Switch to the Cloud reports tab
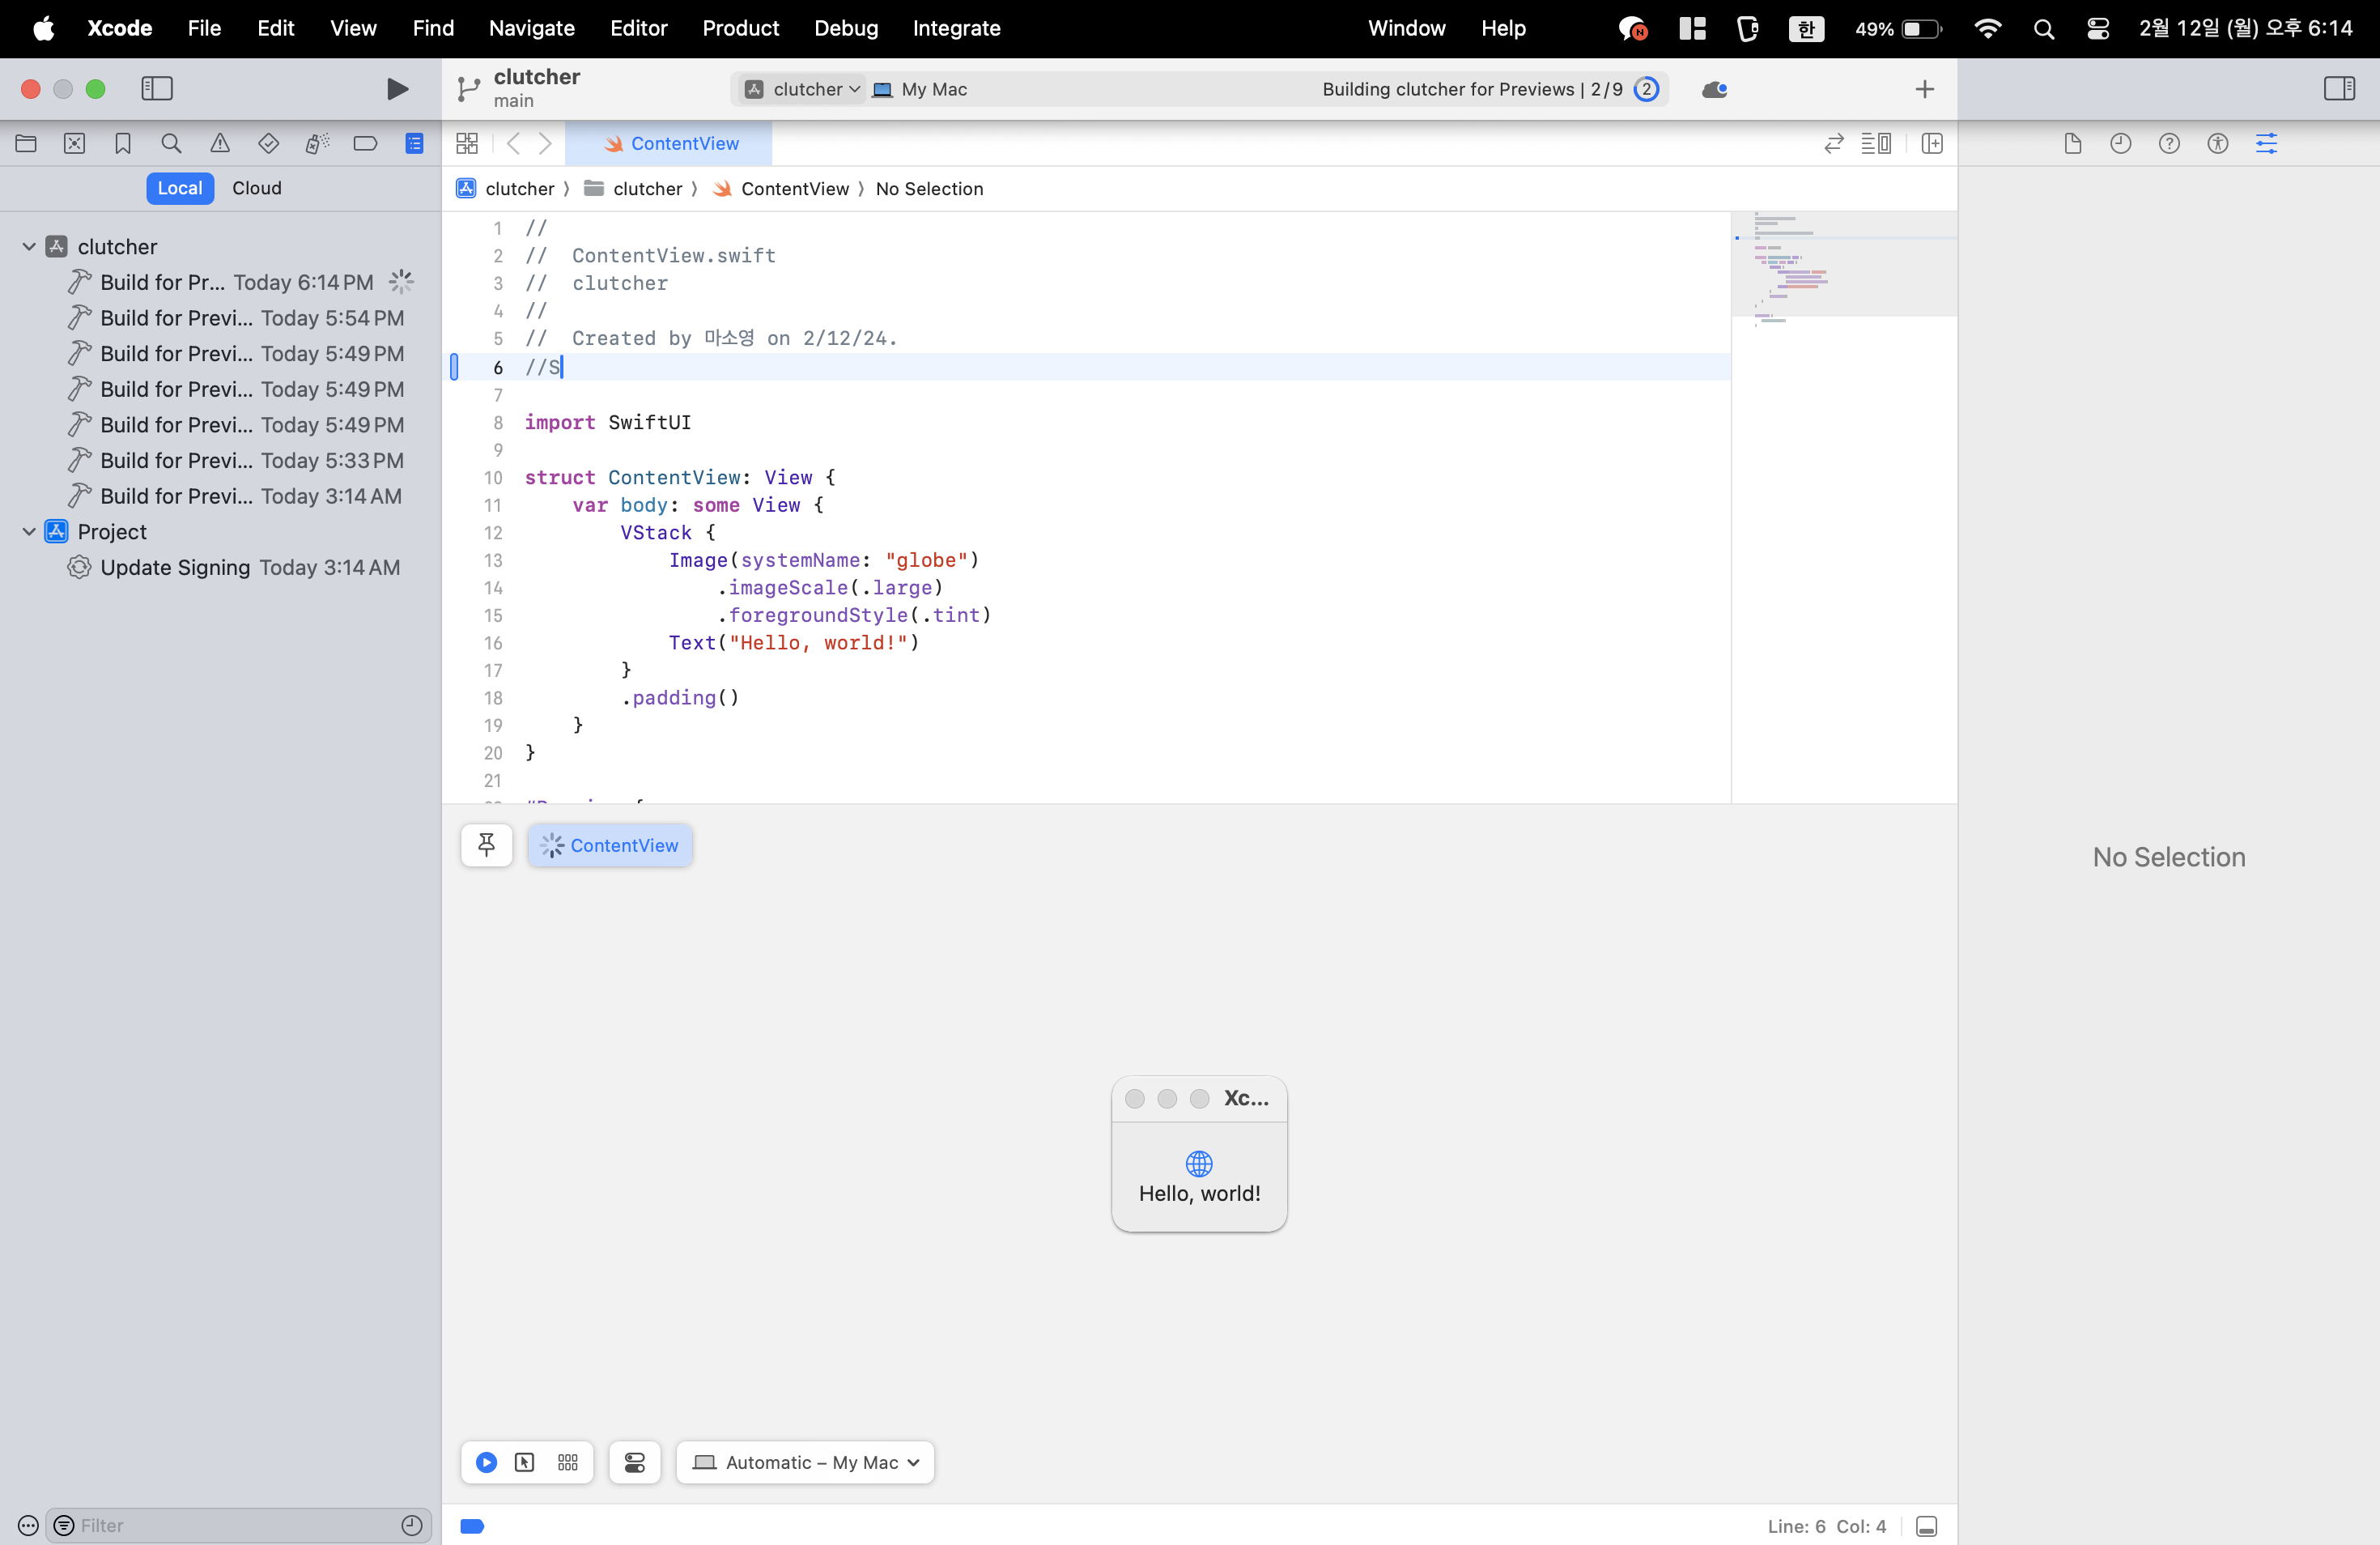The width and height of the screenshot is (2380, 1545). click(x=257, y=188)
